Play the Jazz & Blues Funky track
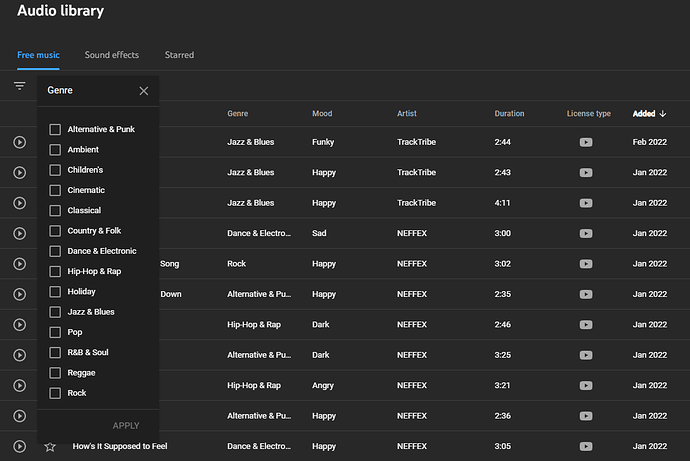This screenshot has width=690, height=461. pos(19,142)
